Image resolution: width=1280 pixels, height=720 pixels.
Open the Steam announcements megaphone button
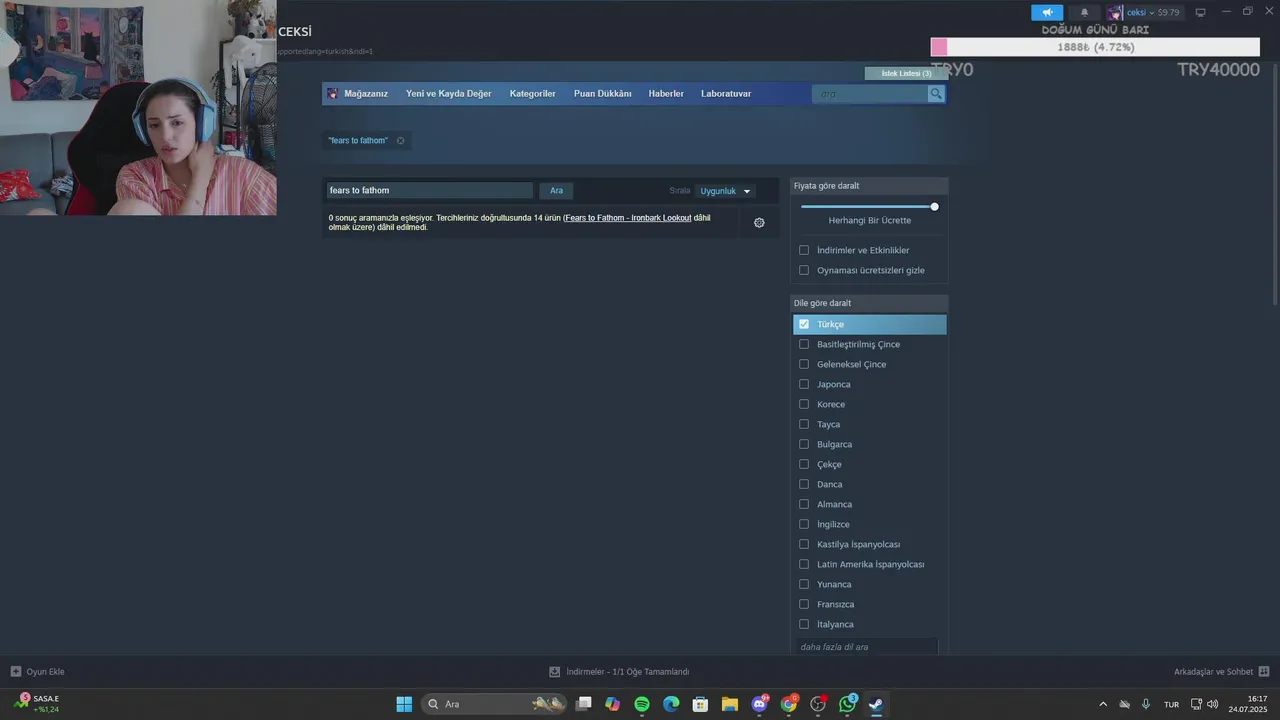point(1047,12)
